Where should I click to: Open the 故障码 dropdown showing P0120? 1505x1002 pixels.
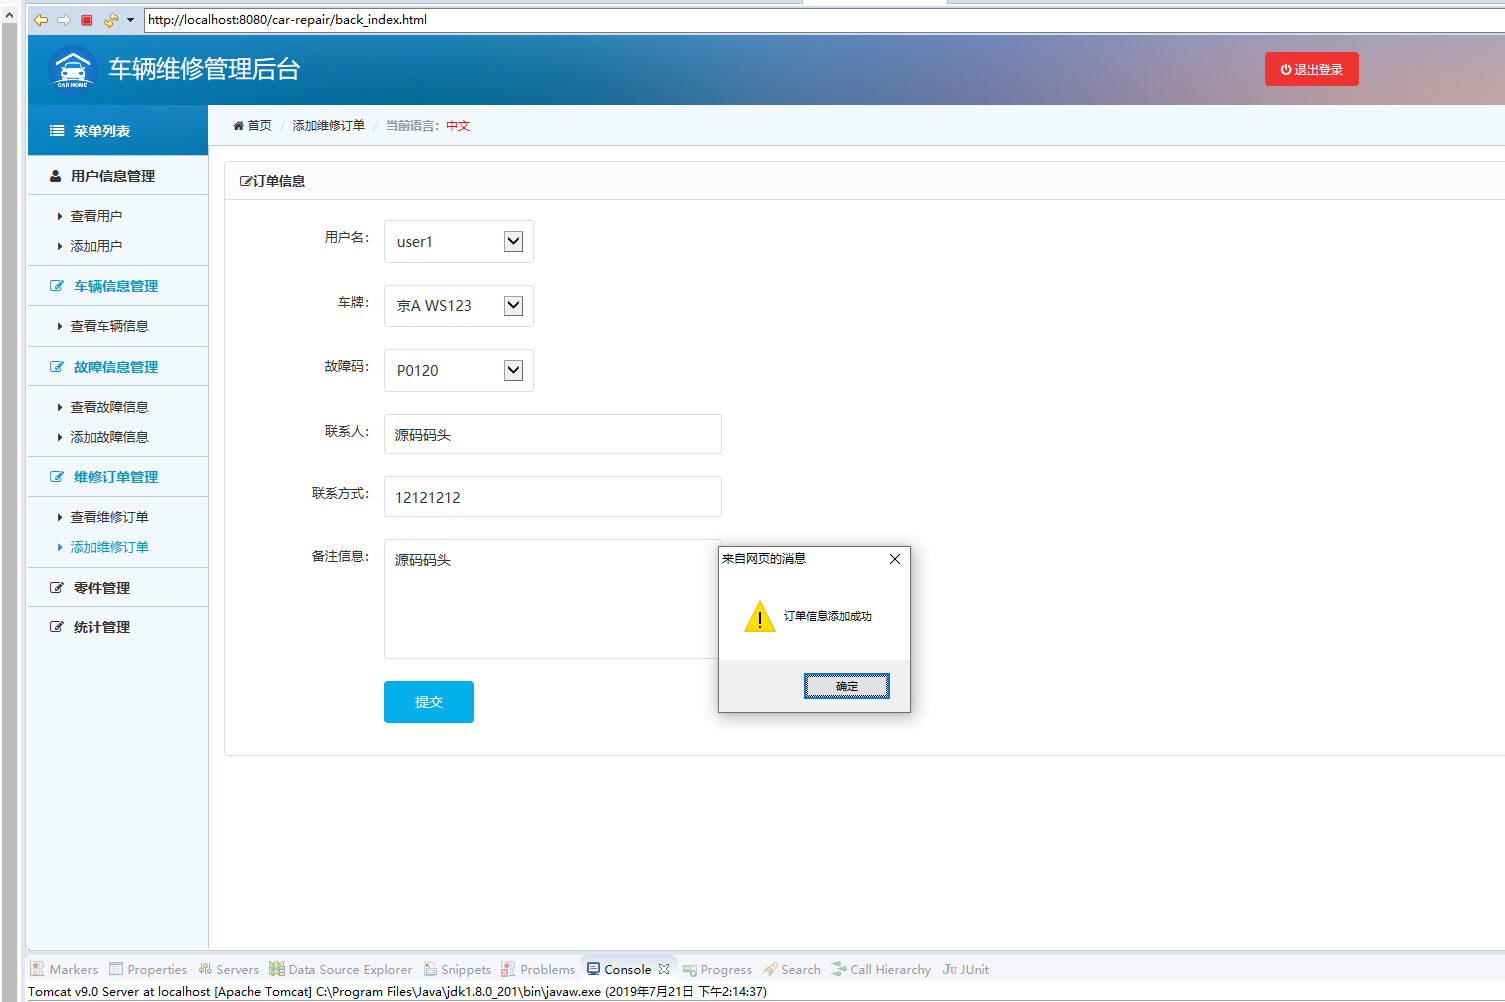pos(459,370)
